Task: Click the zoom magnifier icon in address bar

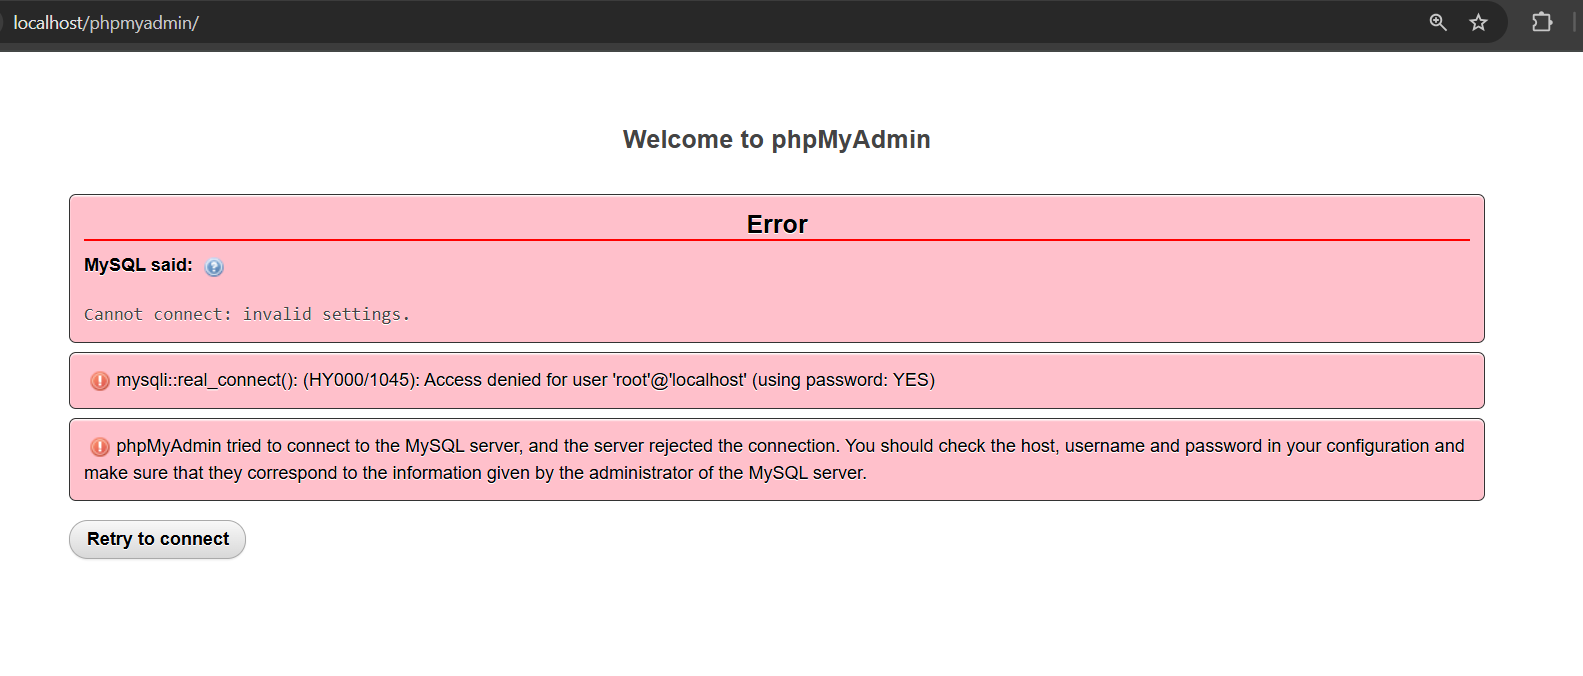Action: click(1438, 22)
